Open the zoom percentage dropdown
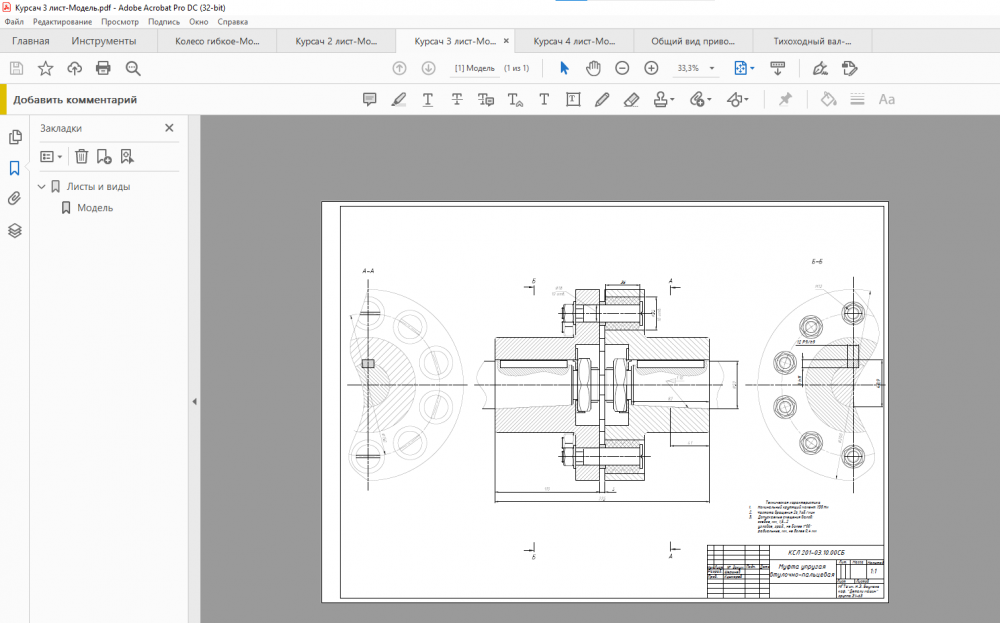Image resolution: width=1000 pixels, height=623 pixels. [x=712, y=68]
